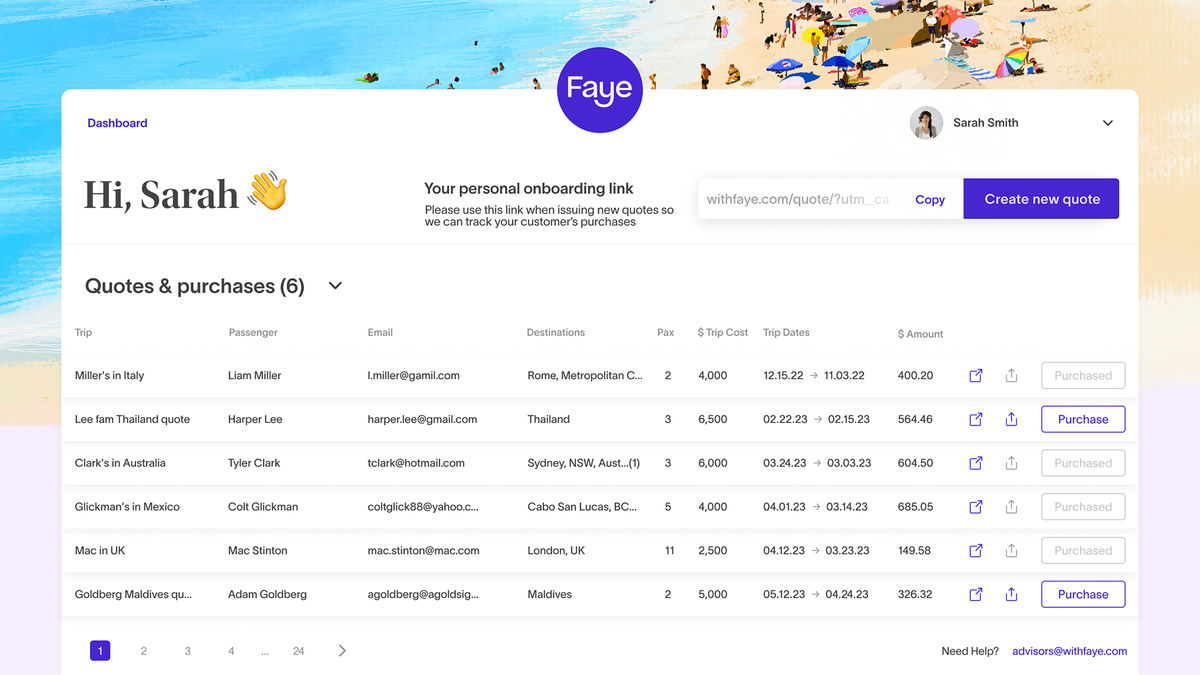Image resolution: width=1200 pixels, height=675 pixels.
Task: Click the Passenger column header
Action: [x=253, y=332]
